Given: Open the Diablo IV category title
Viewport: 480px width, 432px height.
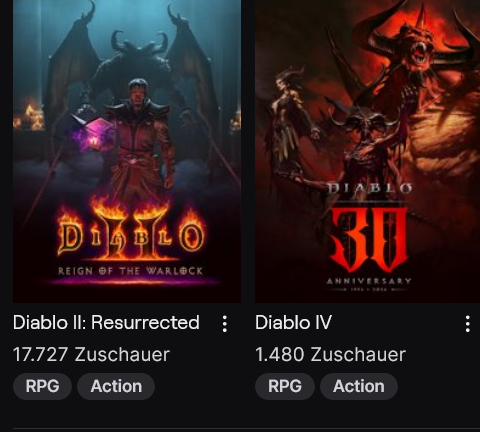Looking at the screenshot, I should click(293, 323).
